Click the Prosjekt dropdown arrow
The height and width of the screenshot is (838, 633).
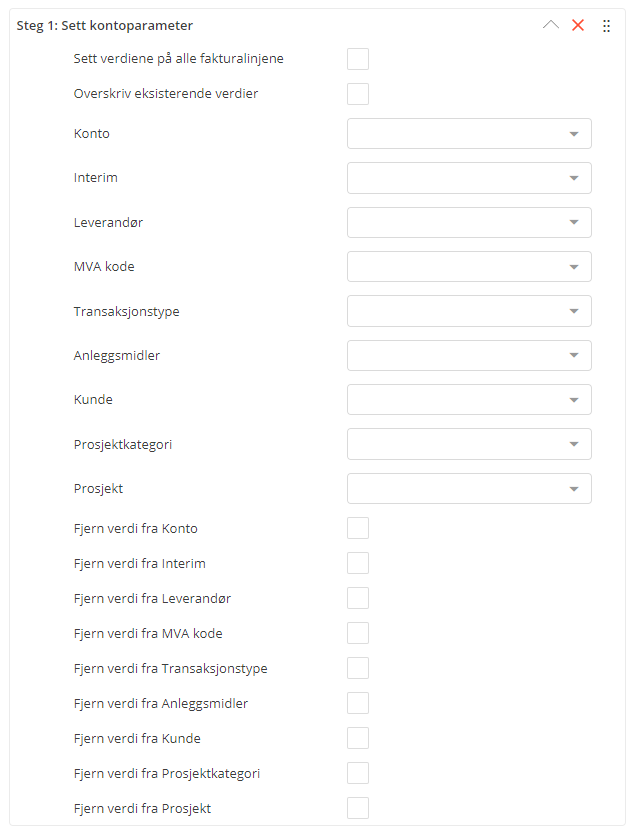(574, 489)
